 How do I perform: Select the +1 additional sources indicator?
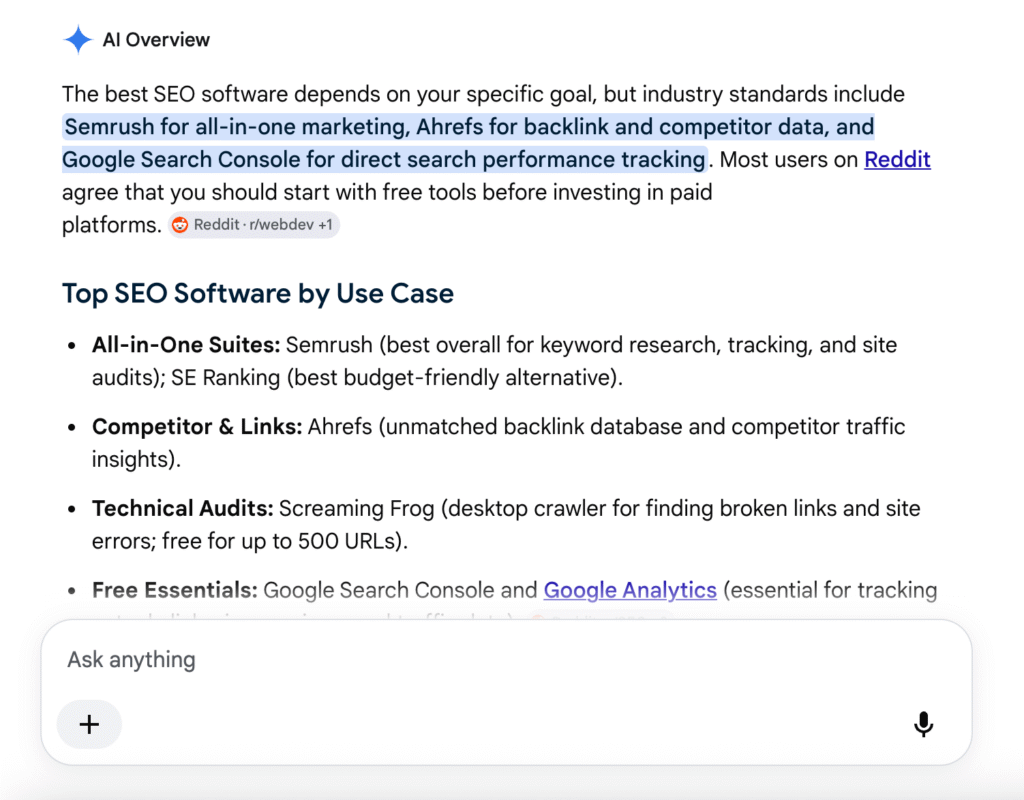point(325,225)
